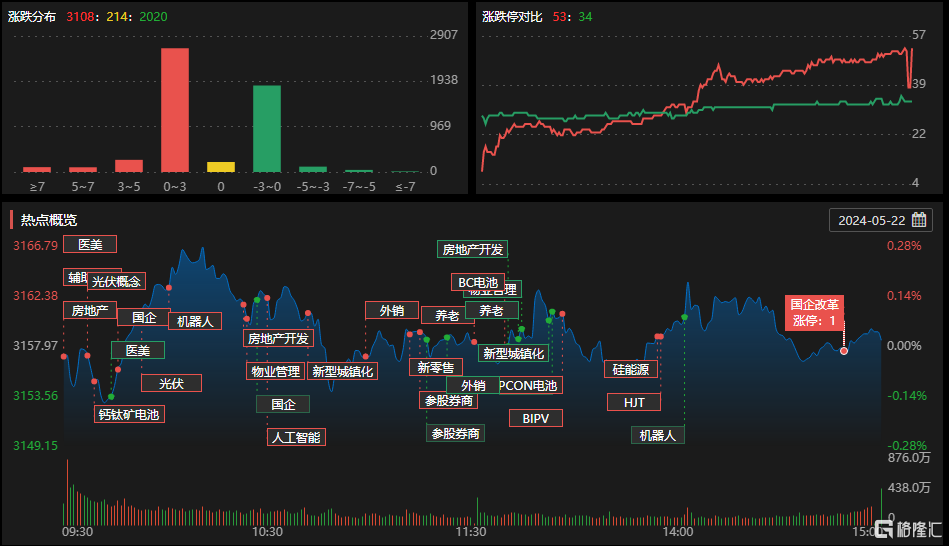The height and width of the screenshot is (546, 949).
Task: Click the 涨跌分布 panel title
Action: [x=33, y=17]
